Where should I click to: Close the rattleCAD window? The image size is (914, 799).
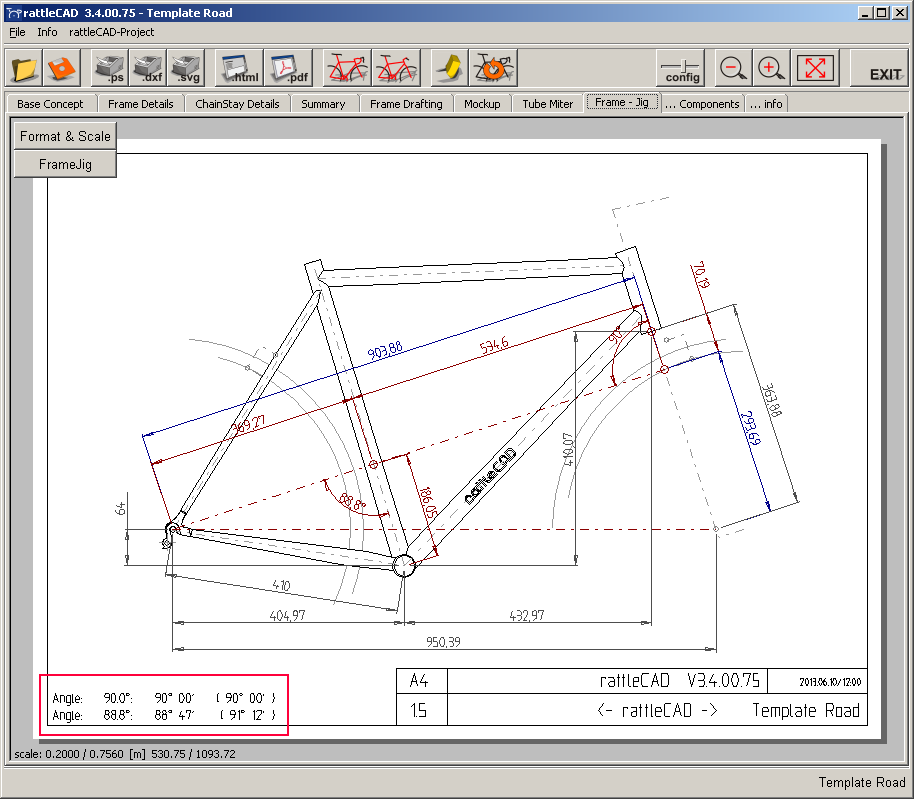coord(900,12)
